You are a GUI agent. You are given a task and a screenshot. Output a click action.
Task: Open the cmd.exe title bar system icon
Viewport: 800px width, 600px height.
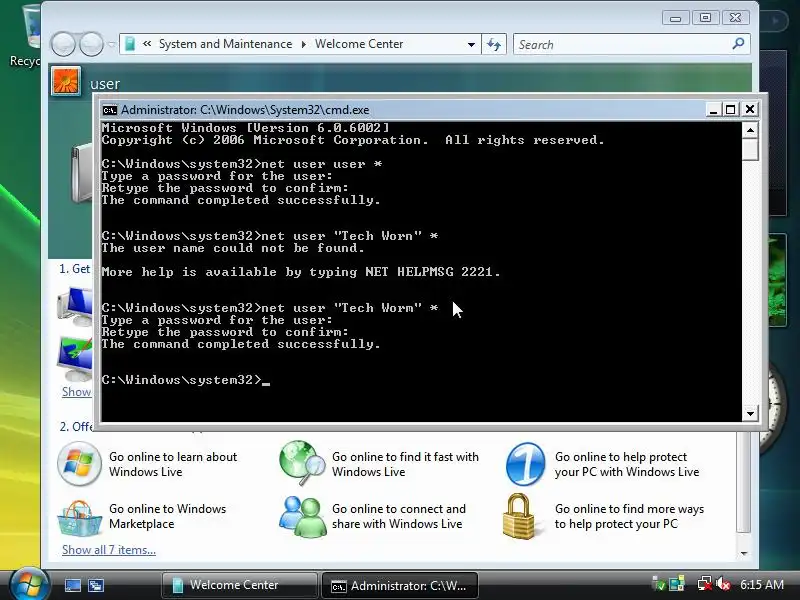(x=109, y=110)
